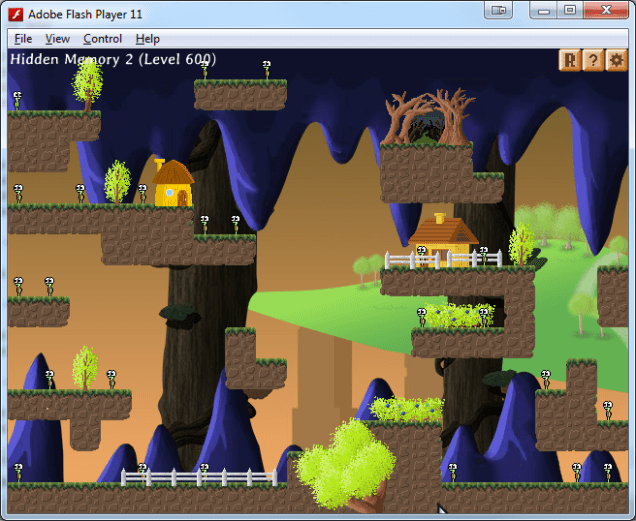The width and height of the screenshot is (636, 521).
Task: Click the Adobe Flash Player title bar logo
Action: pos(16,14)
